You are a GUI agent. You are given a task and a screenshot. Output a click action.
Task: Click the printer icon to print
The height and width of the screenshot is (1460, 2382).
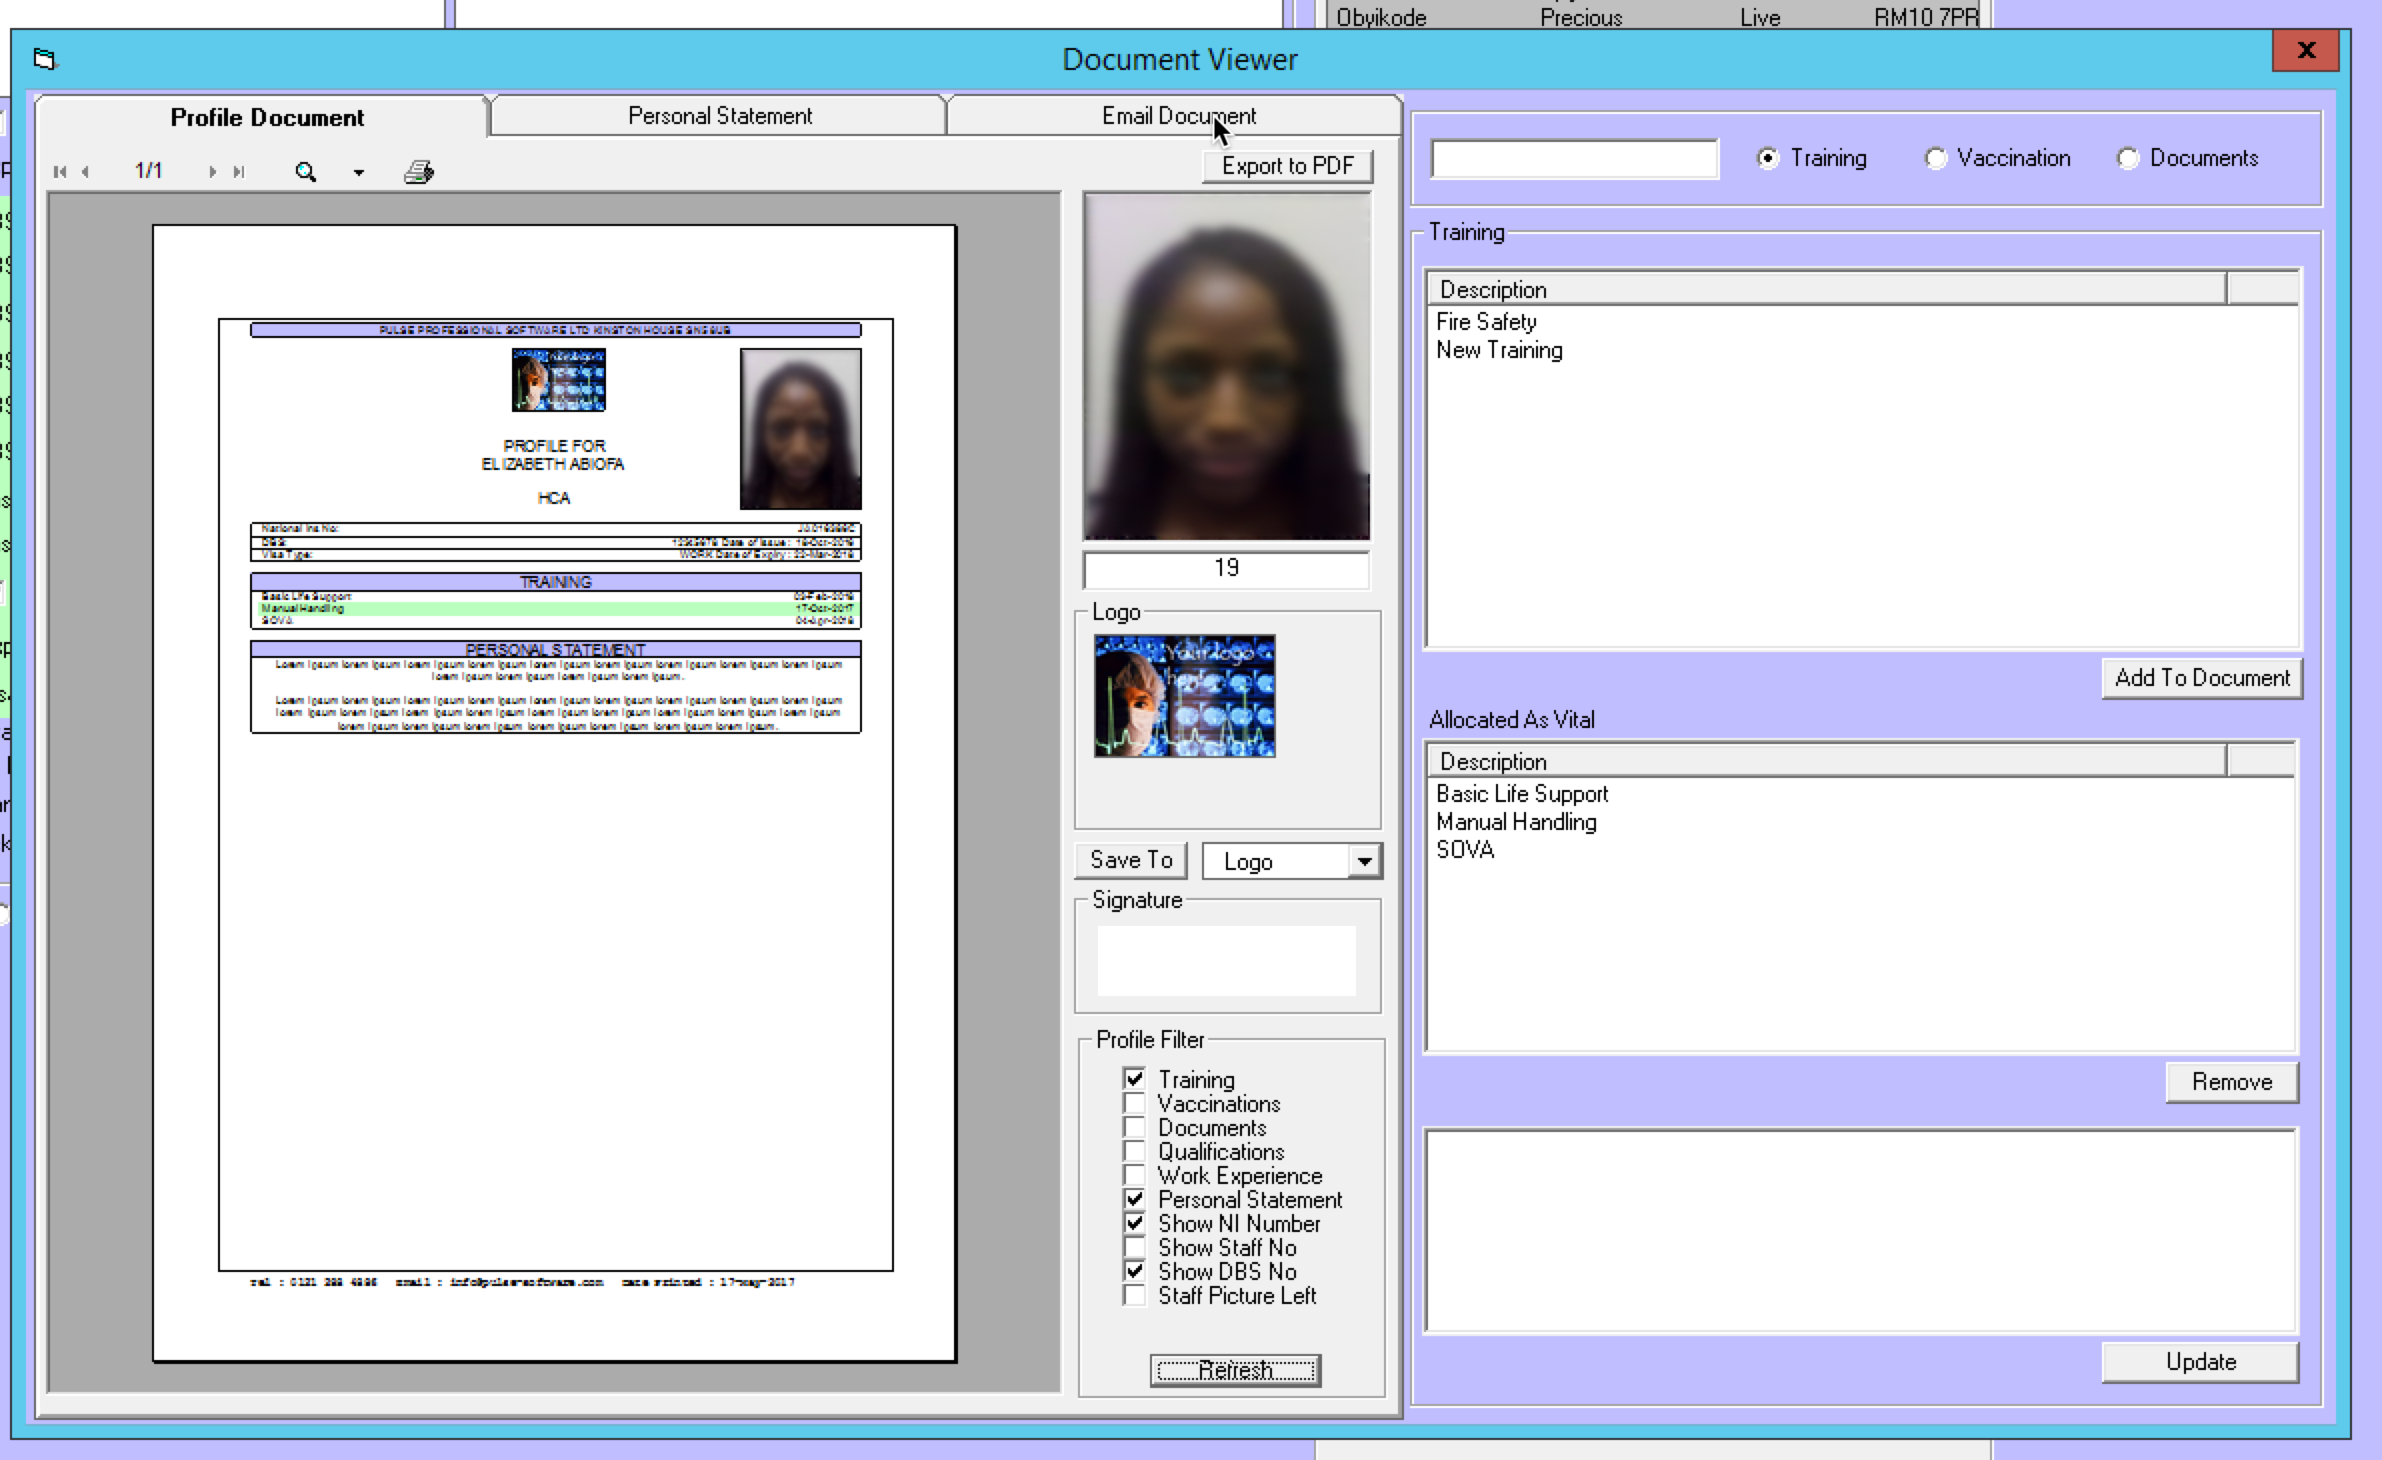click(x=419, y=172)
